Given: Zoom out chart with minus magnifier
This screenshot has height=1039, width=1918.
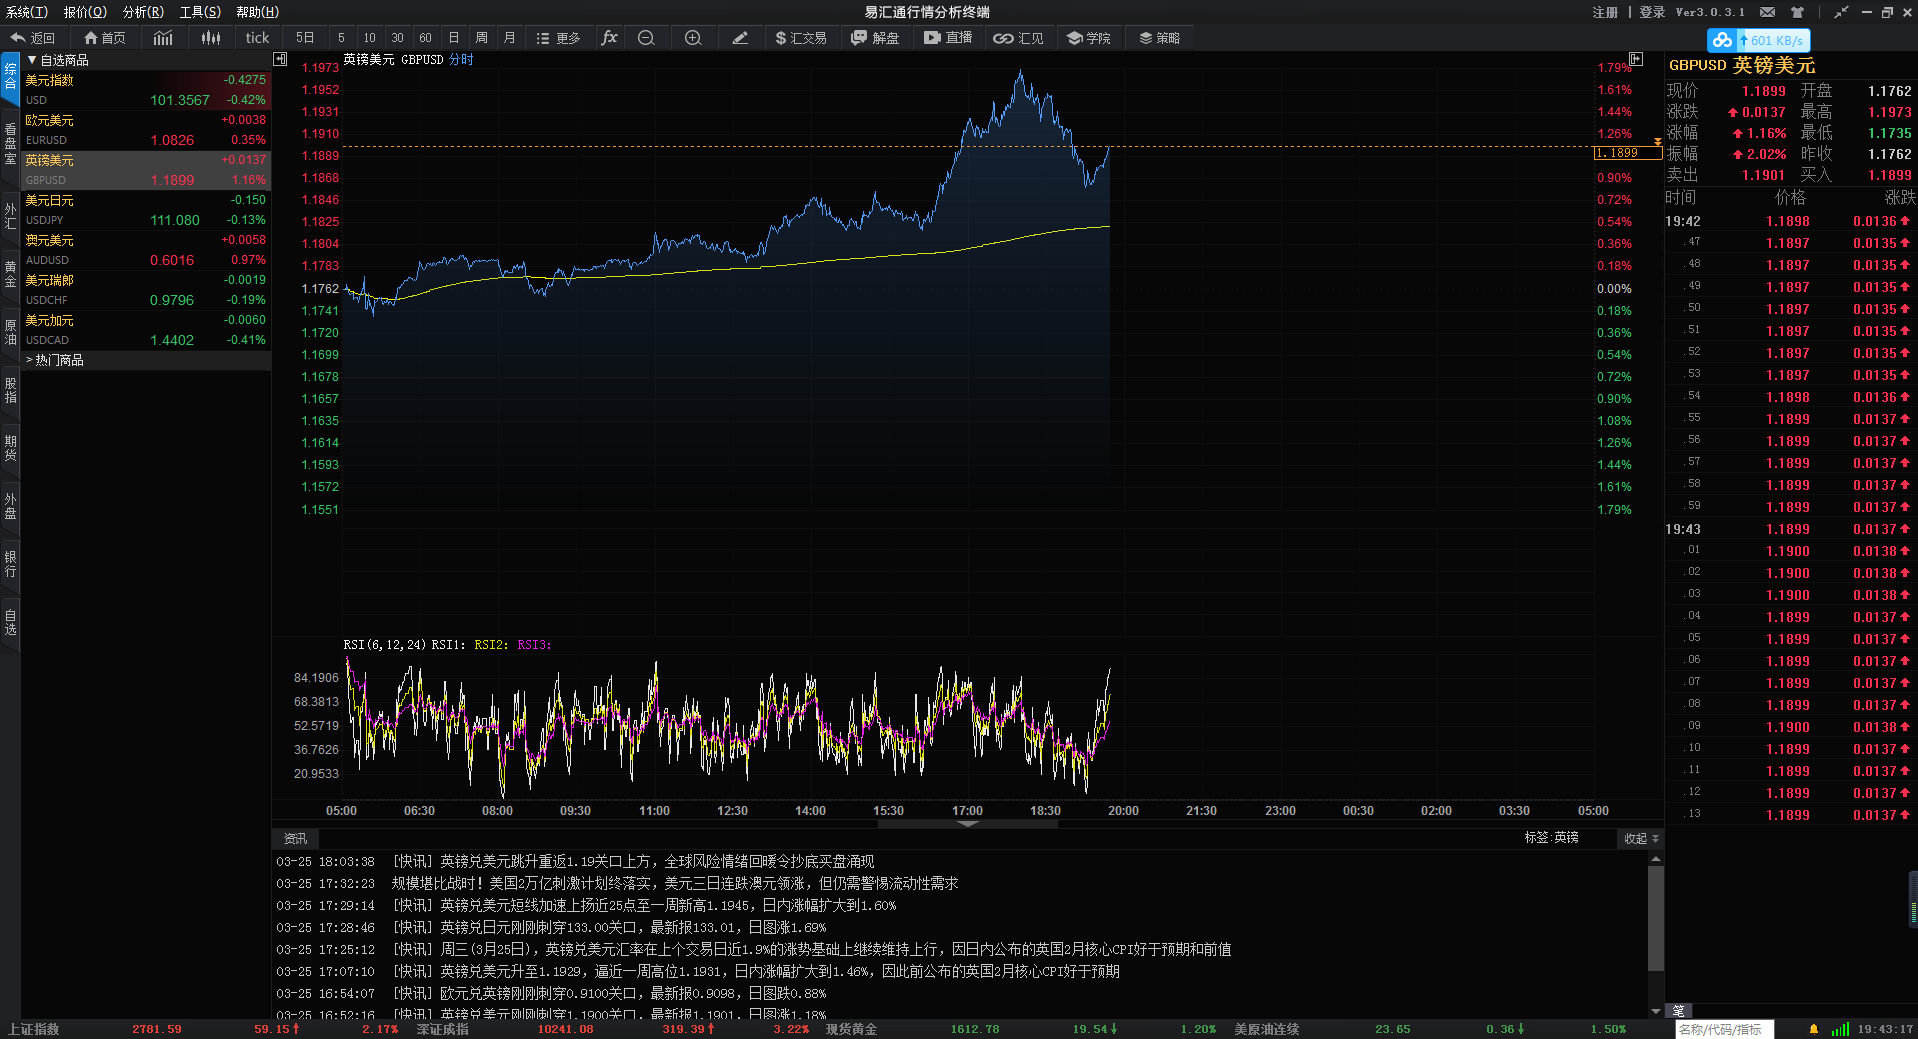Looking at the screenshot, I should 646,38.
